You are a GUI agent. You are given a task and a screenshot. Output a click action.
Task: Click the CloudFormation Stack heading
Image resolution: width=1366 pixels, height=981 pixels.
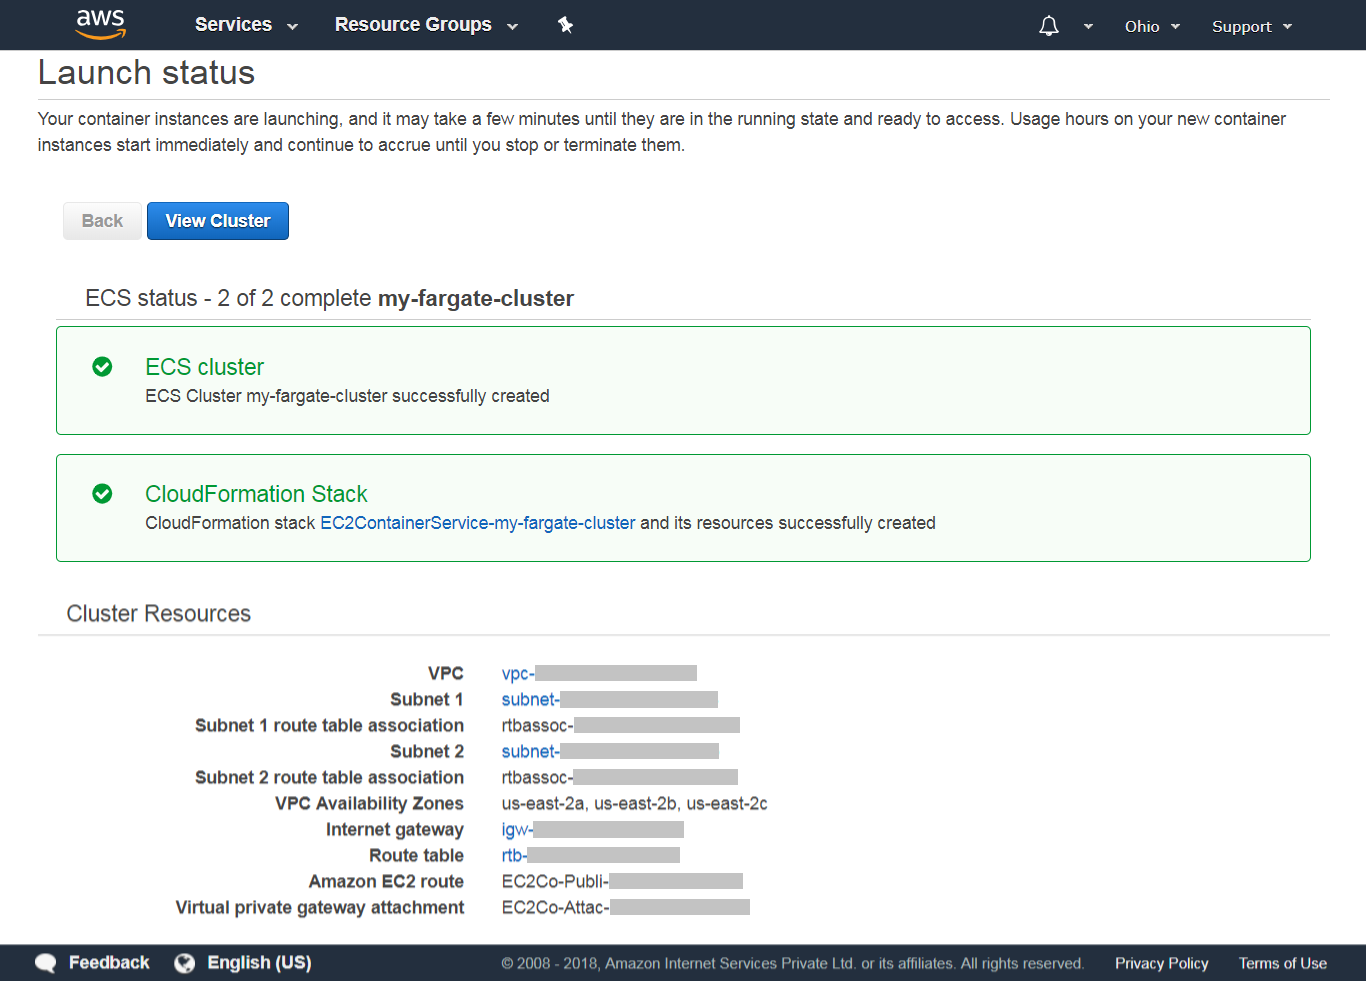pyautogui.click(x=256, y=494)
